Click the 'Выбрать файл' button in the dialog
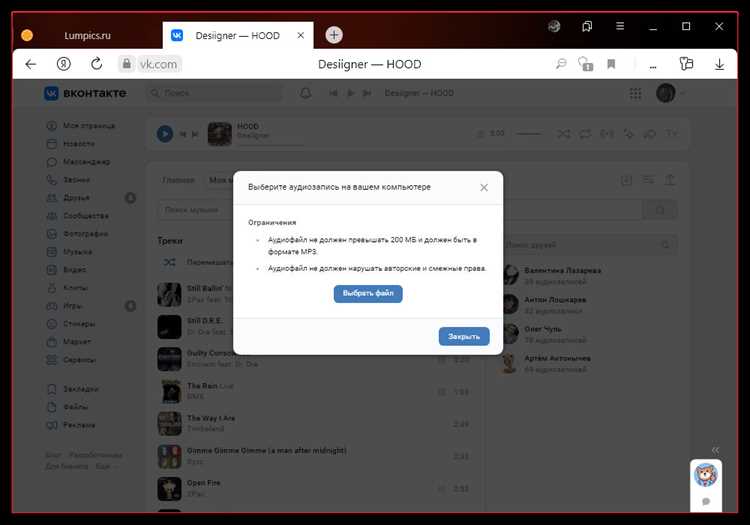The width and height of the screenshot is (750, 525). [x=368, y=294]
